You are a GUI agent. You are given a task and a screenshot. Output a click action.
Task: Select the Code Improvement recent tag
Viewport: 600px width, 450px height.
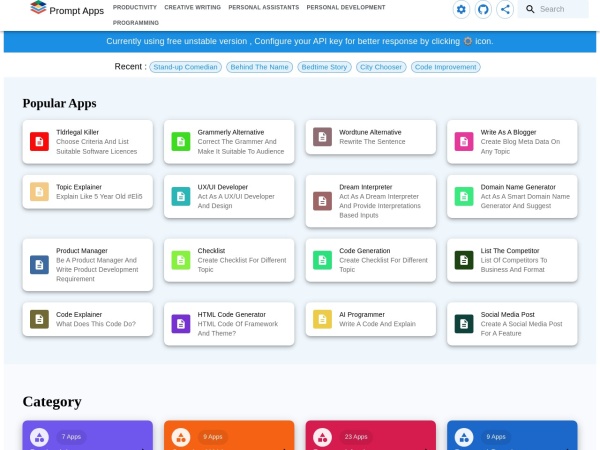[x=446, y=67]
